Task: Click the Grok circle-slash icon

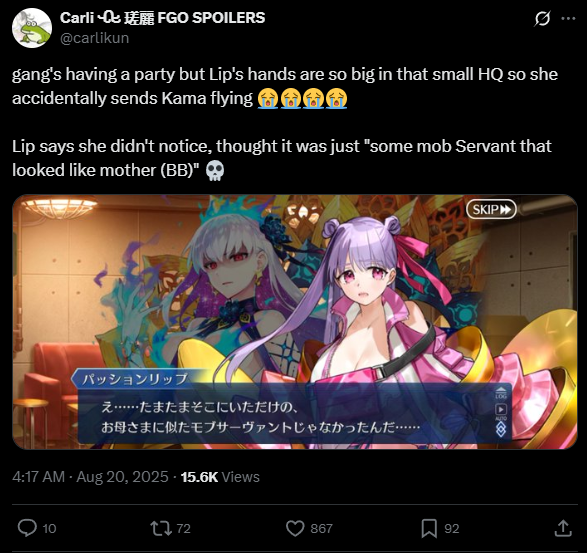Action: point(542,18)
